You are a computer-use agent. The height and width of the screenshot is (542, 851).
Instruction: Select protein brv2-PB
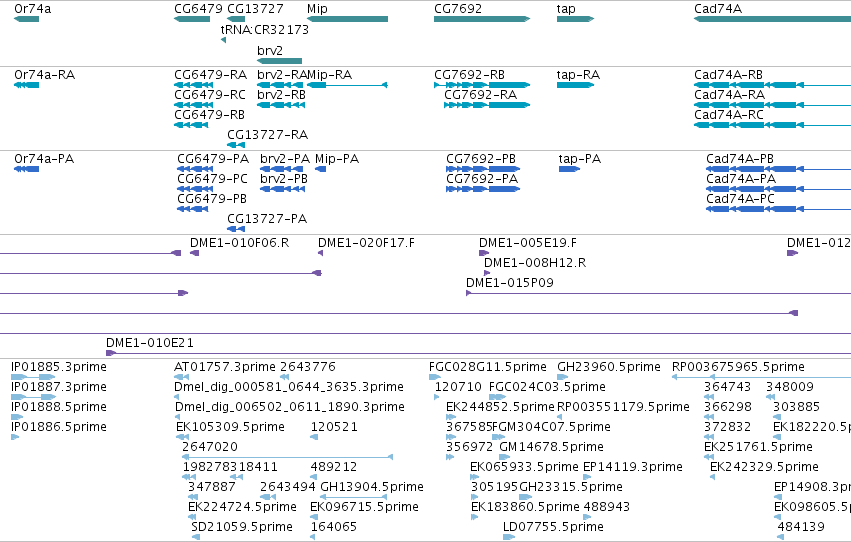pos(282,189)
